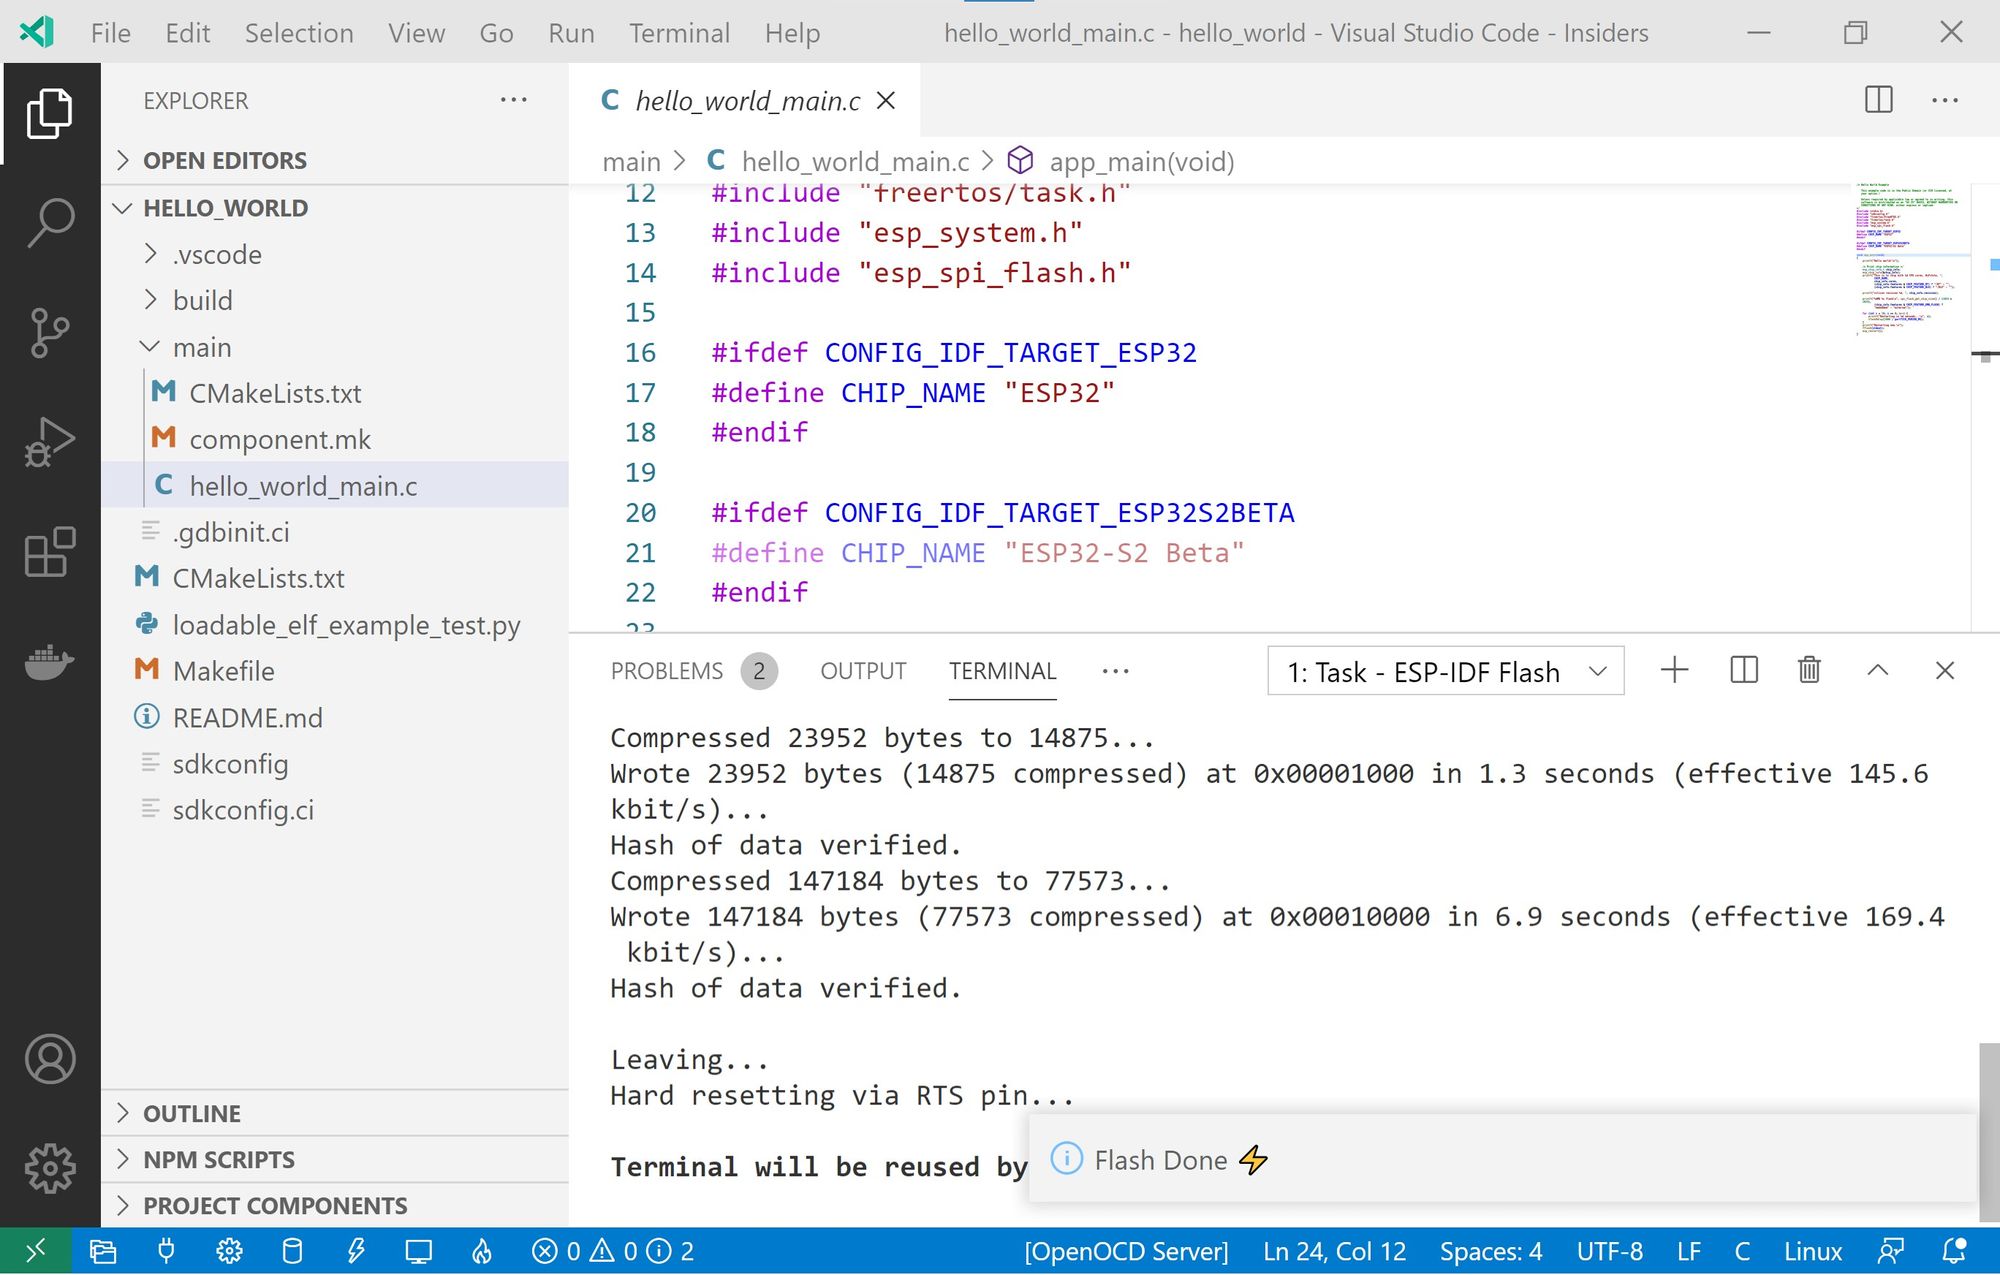This screenshot has height=1275, width=2000.
Task: Click Ln 24, Col 12 cursor position
Action: click(1334, 1251)
